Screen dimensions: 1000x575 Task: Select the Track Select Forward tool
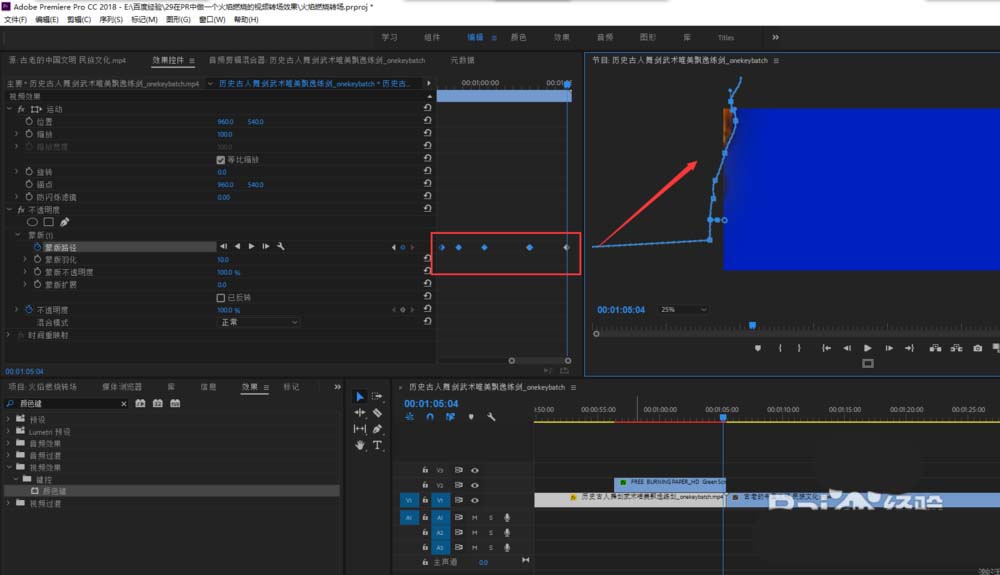(377, 397)
